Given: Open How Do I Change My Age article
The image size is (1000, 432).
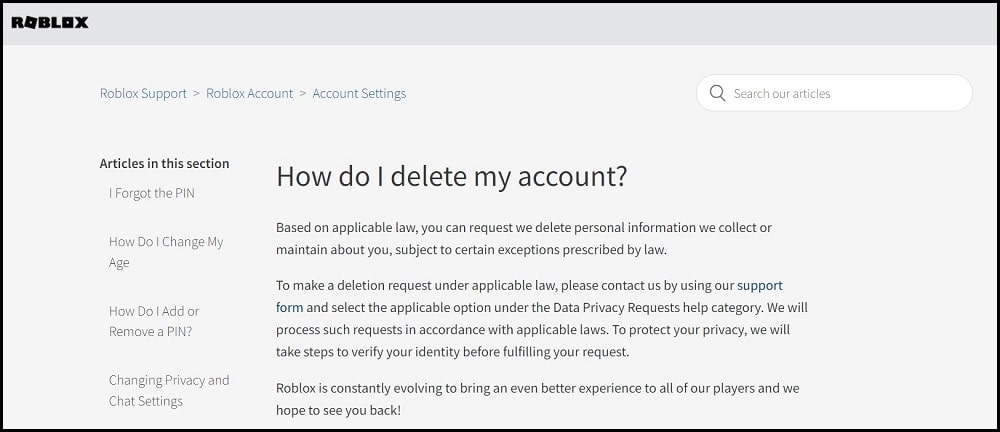Looking at the screenshot, I should tap(166, 252).
